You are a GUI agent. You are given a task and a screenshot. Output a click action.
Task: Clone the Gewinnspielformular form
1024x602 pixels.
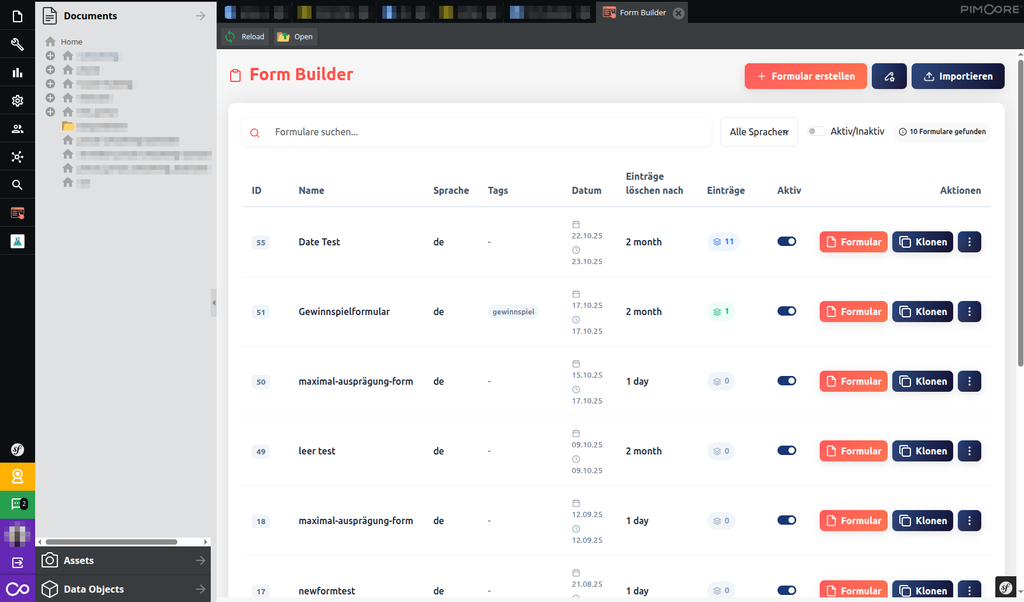pos(922,311)
